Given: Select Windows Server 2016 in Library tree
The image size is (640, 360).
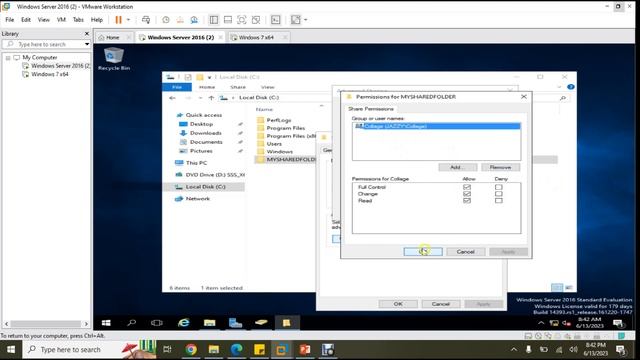Looking at the screenshot, I should [57, 66].
